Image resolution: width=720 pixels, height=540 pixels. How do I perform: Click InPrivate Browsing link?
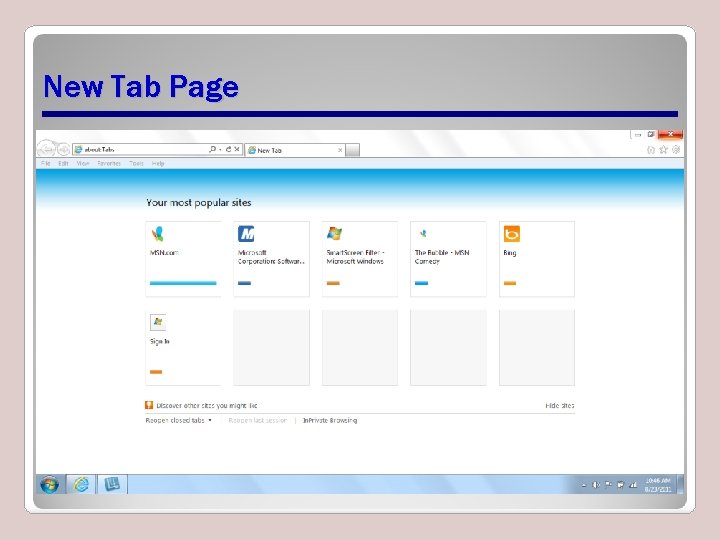pos(330,421)
